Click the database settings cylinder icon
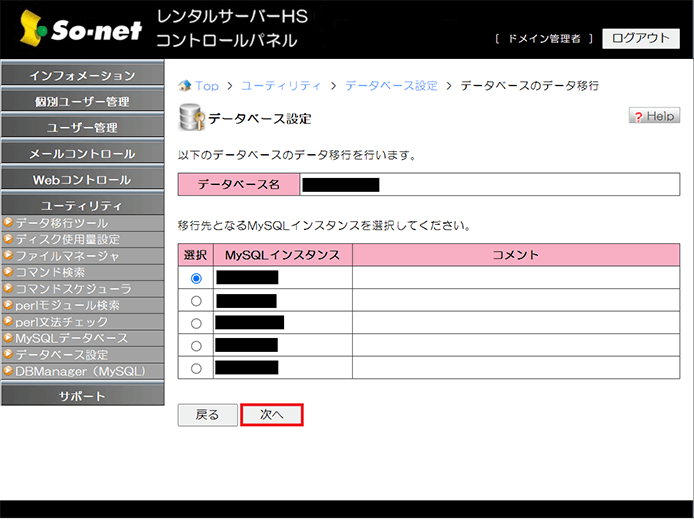 tap(190, 117)
